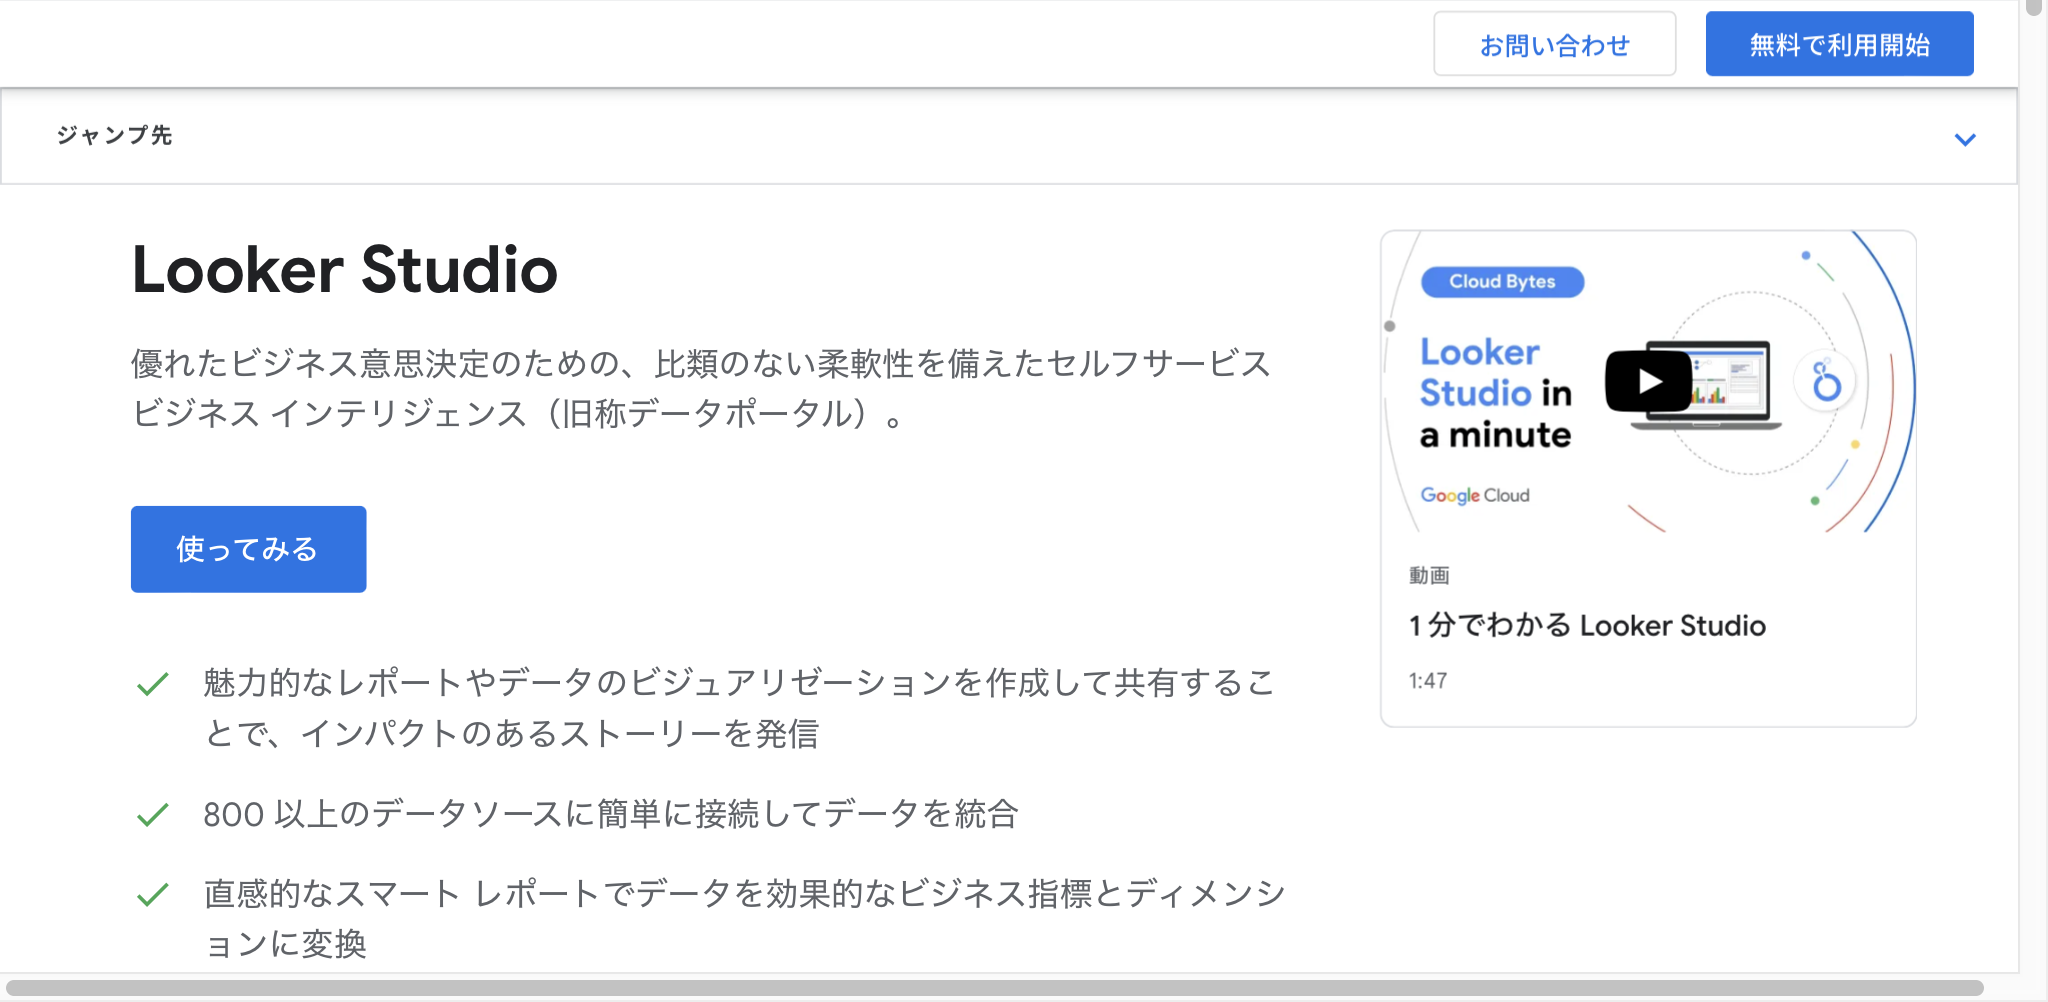Click checkmark beside 800 以上のデータソース bullet

(153, 815)
